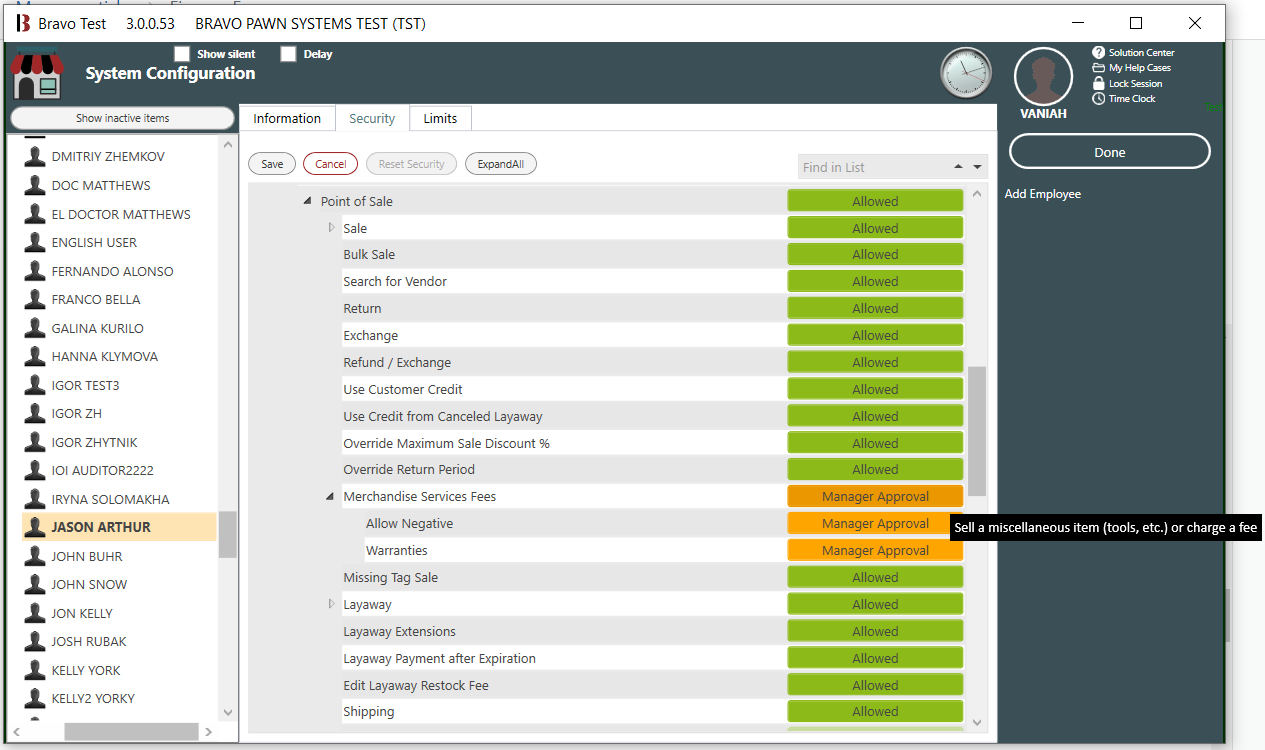This screenshot has height=750, width=1265.
Task: Select employee GALINA KURILO
Action: pos(97,329)
